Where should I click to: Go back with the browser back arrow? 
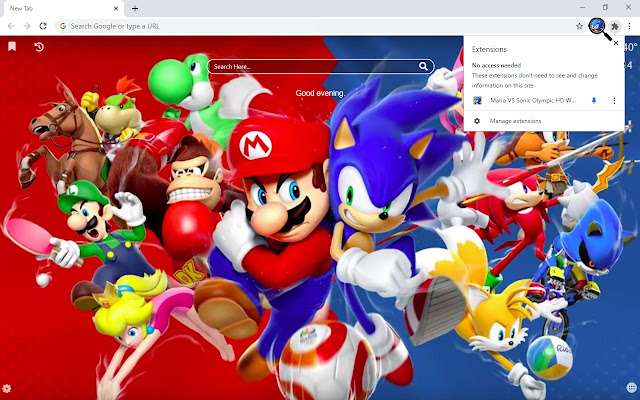(x=11, y=26)
